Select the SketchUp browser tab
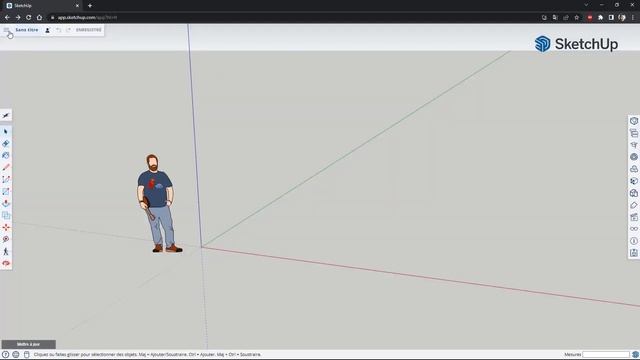 tap(42, 6)
